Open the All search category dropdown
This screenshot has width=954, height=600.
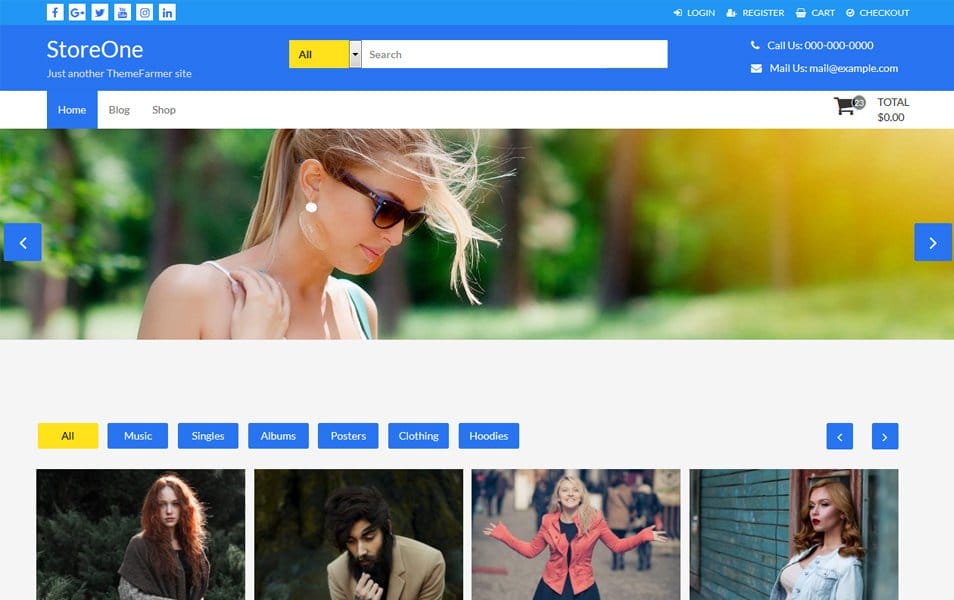325,53
